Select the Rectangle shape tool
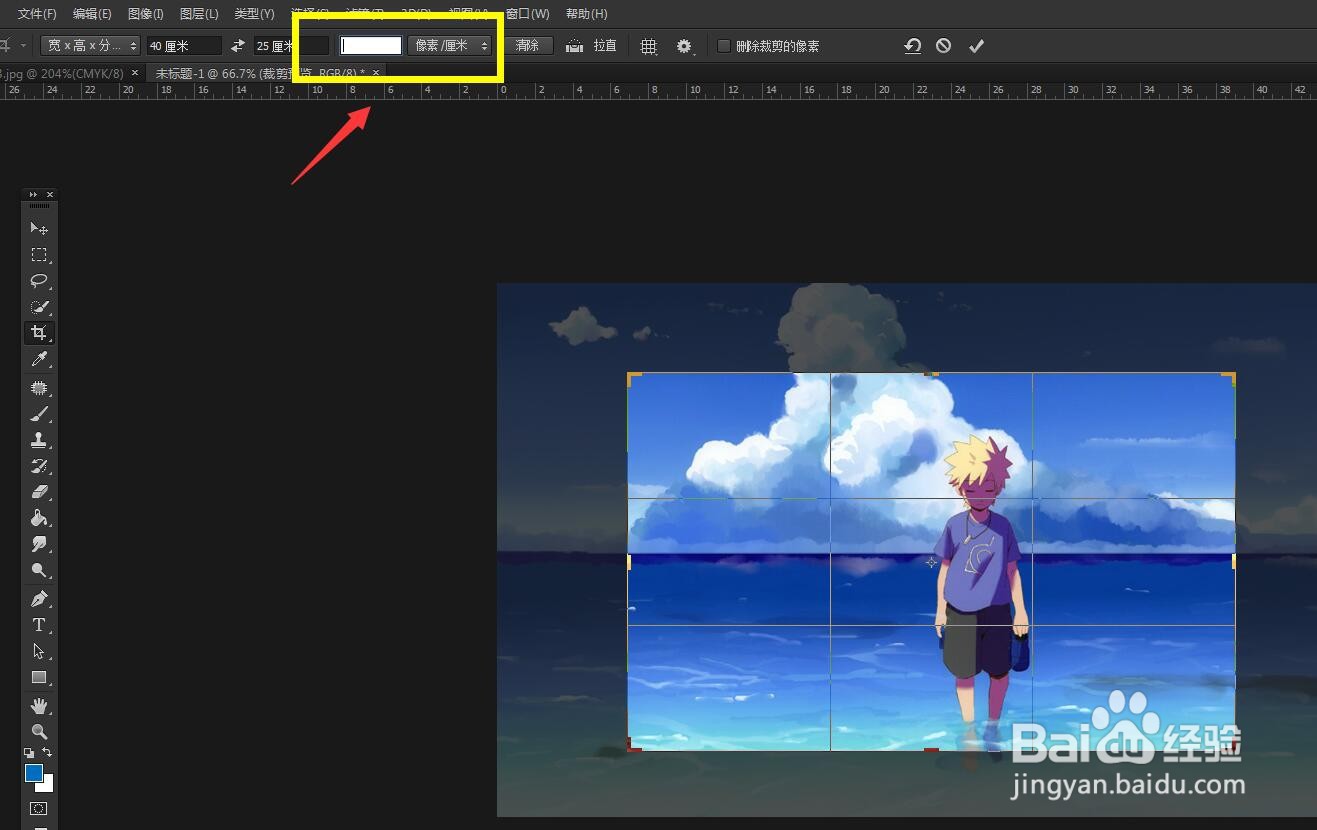The height and width of the screenshot is (830, 1317). coord(39,677)
